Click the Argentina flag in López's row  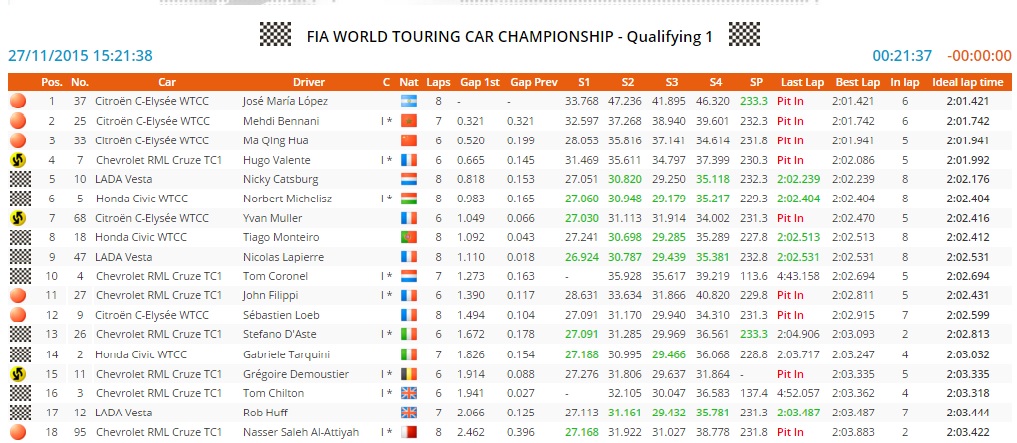pyautogui.click(x=407, y=101)
